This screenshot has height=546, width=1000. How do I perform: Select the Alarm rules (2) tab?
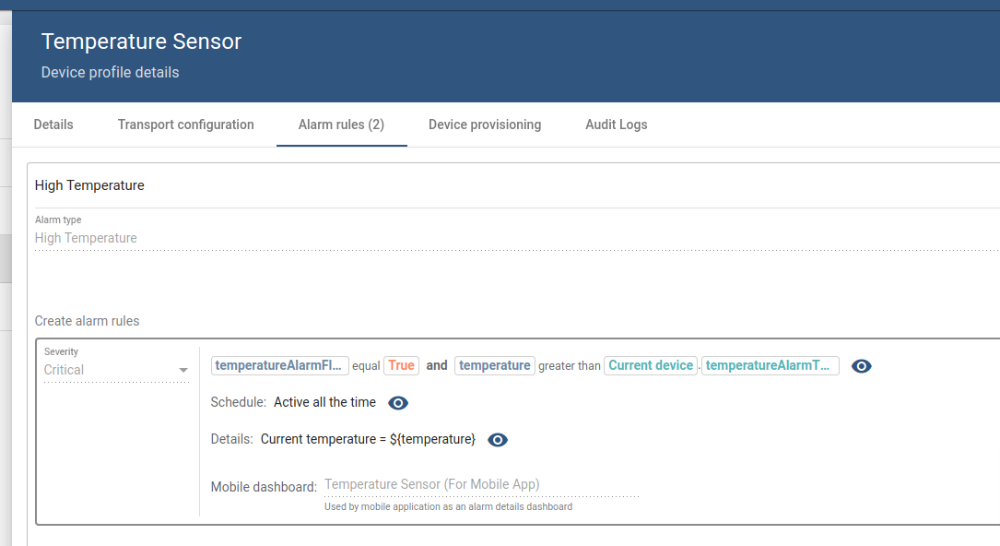(341, 125)
